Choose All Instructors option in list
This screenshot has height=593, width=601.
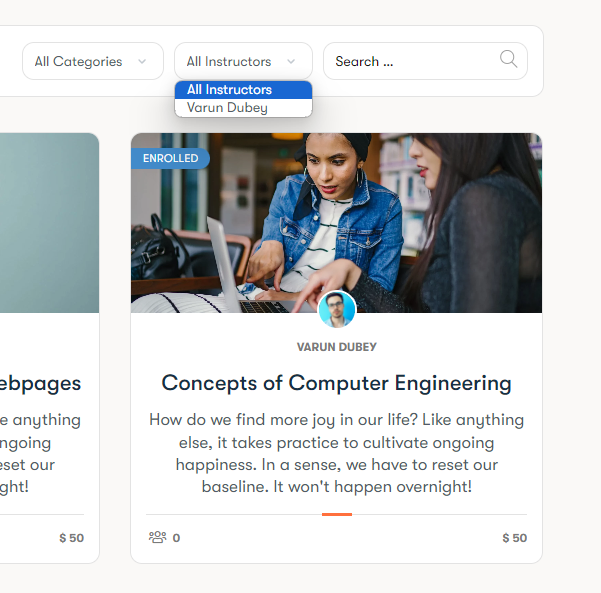[x=229, y=90]
